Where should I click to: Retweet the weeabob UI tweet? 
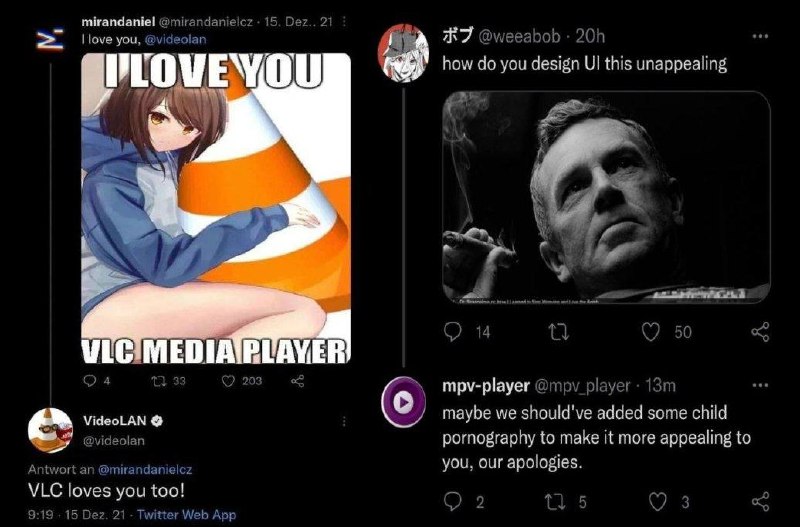[x=559, y=332]
